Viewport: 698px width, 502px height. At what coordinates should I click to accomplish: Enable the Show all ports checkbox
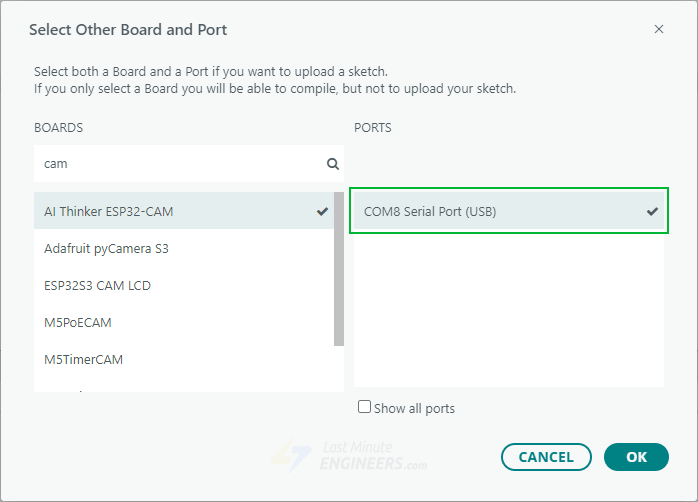pos(365,407)
